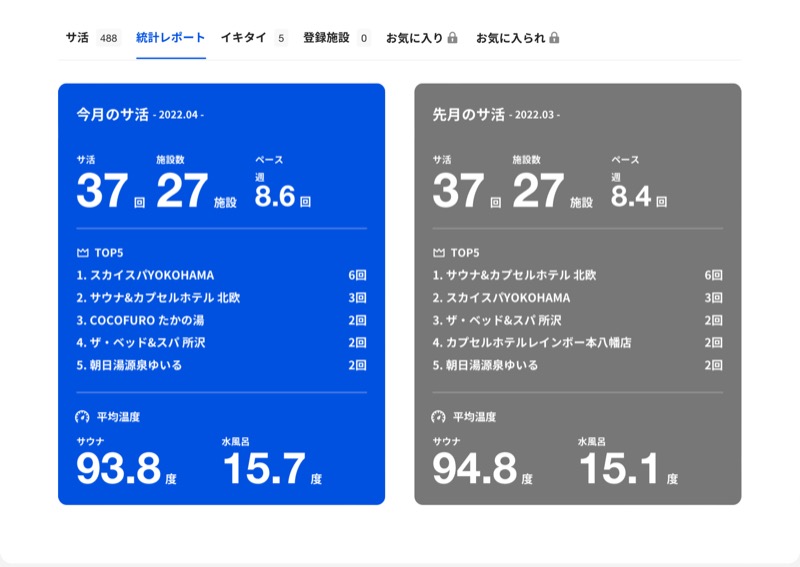The height and width of the screenshot is (567, 800).
Task: Open 朝日湯源泉ゆいる in 今月 TOP5
Action: 136,365
